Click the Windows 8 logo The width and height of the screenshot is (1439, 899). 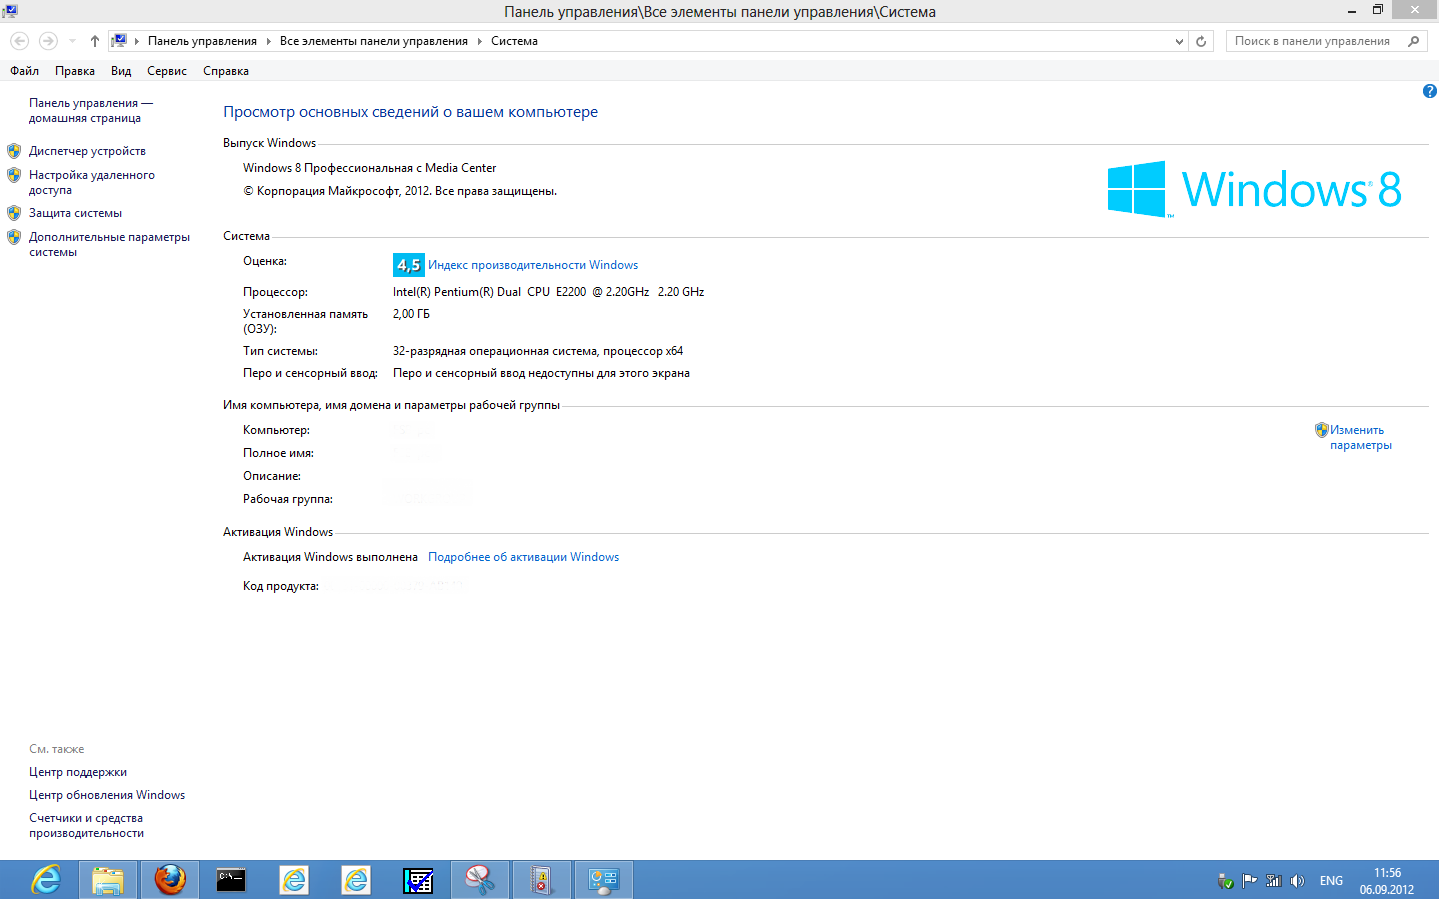coord(1254,189)
